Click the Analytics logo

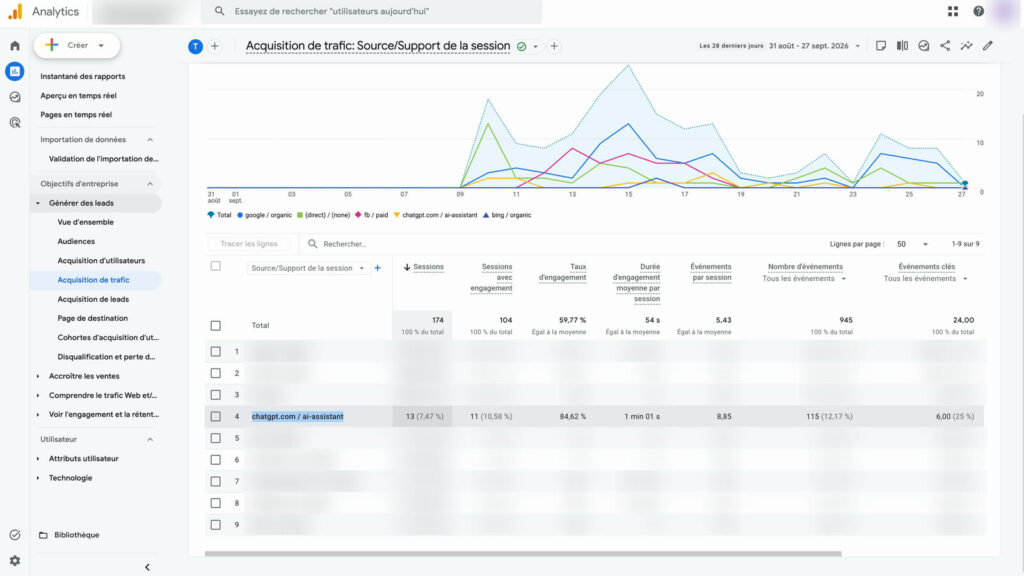coord(14,11)
